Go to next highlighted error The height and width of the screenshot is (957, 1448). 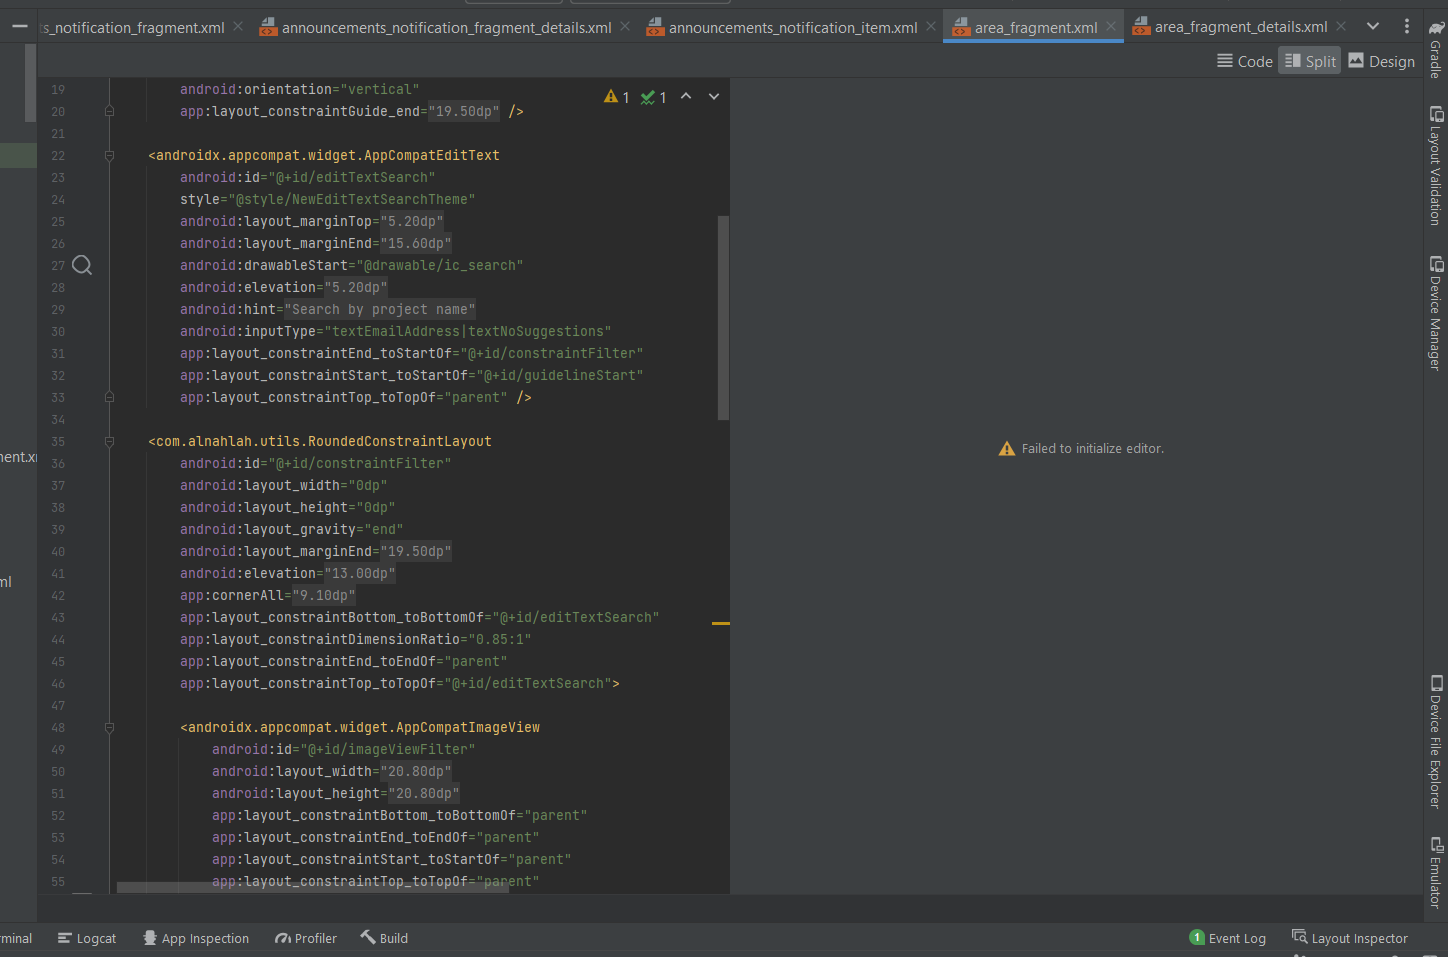(714, 97)
